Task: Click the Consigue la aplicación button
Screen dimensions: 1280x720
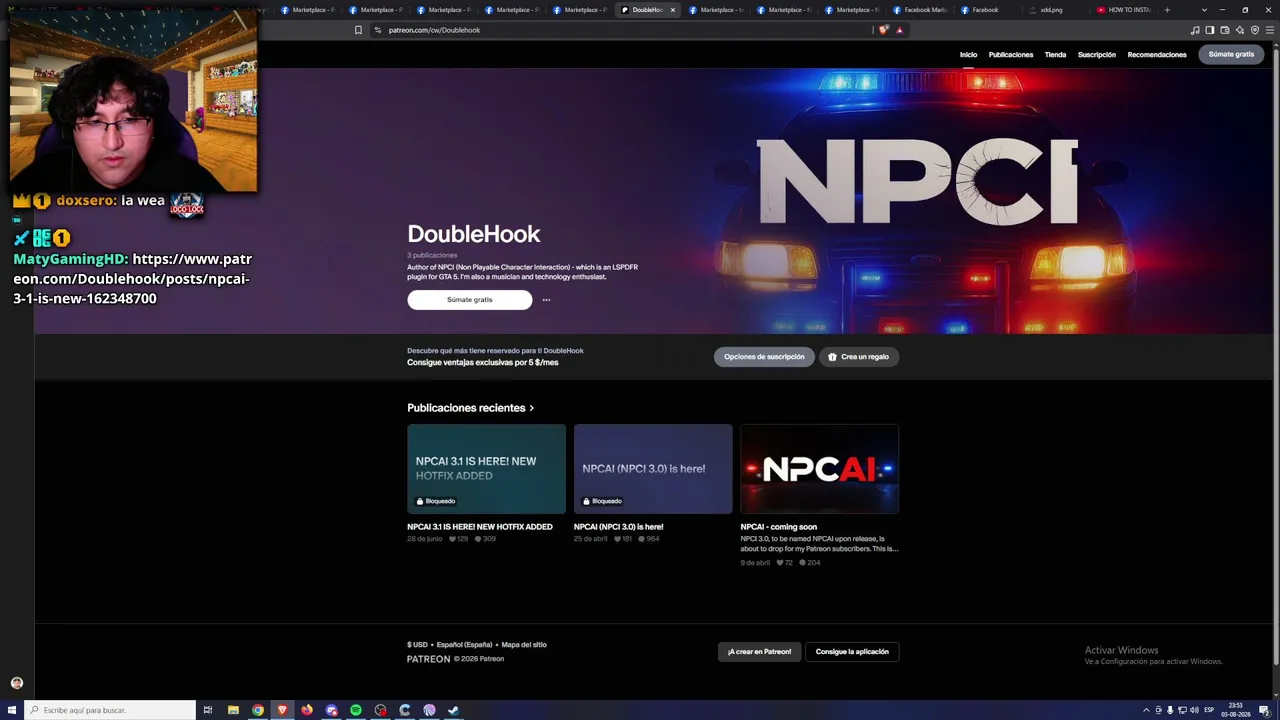Action: click(x=852, y=652)
